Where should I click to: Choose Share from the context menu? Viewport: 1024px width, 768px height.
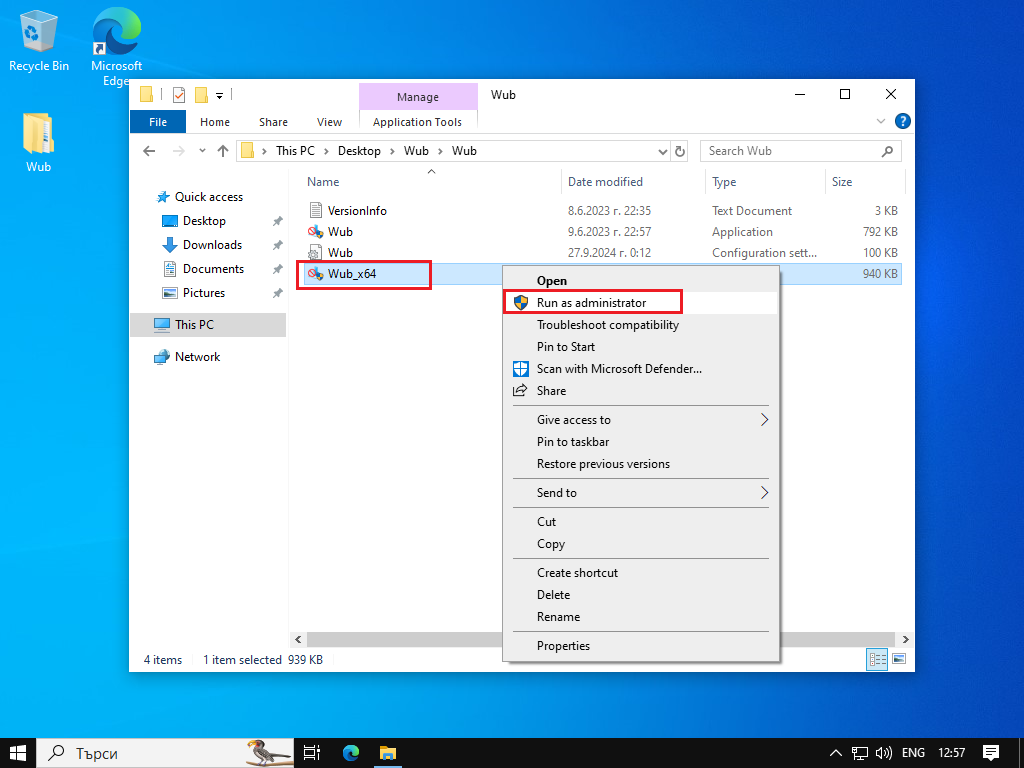point(641,391)
